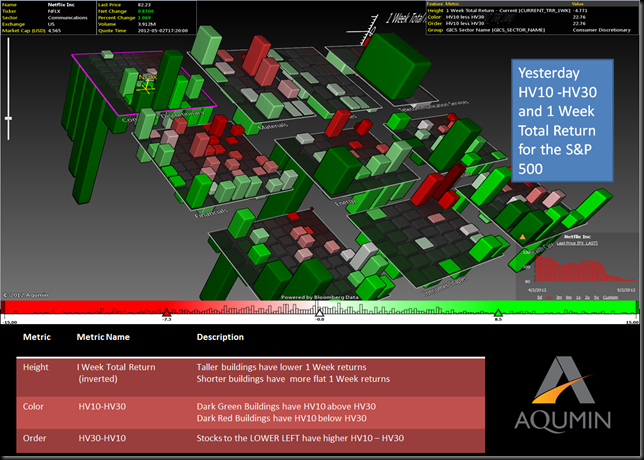Viewport: 644px width, 460px height.
Task: Click the Quote Time value 2012-05-02T17:20:00
Action: (x=163, y=31)
